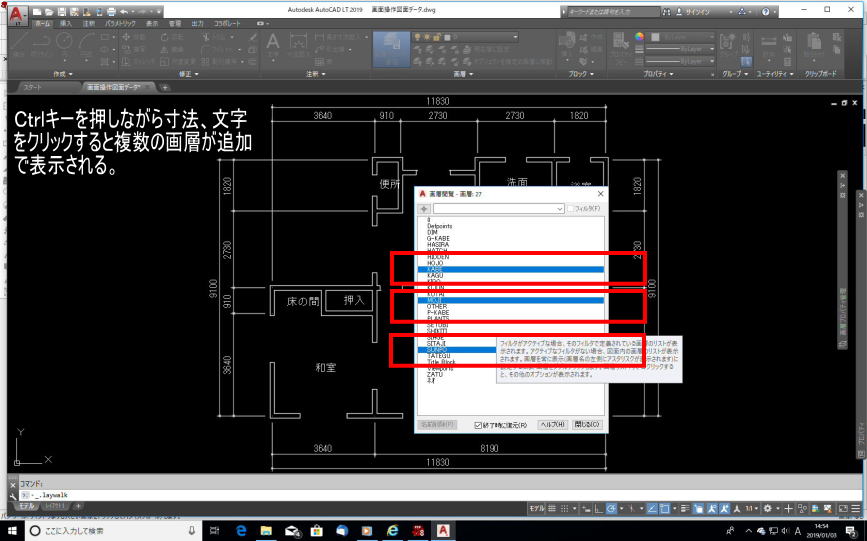Click the Open file icon in quick access toolbar

(49, 11)
